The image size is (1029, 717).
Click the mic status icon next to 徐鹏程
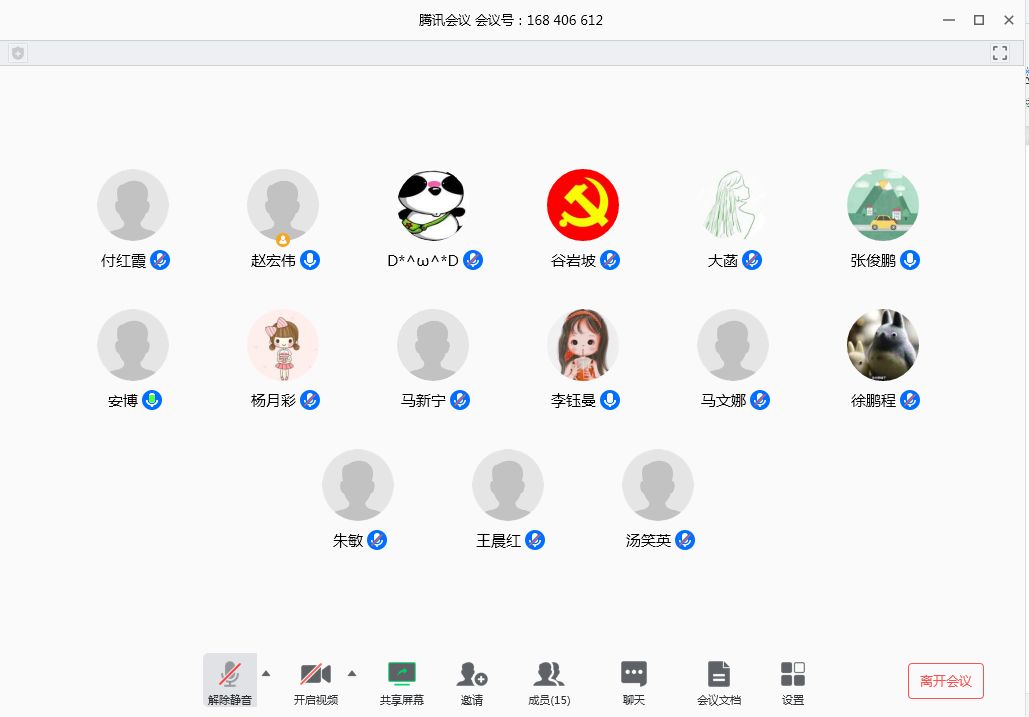(x=909, y=400)
